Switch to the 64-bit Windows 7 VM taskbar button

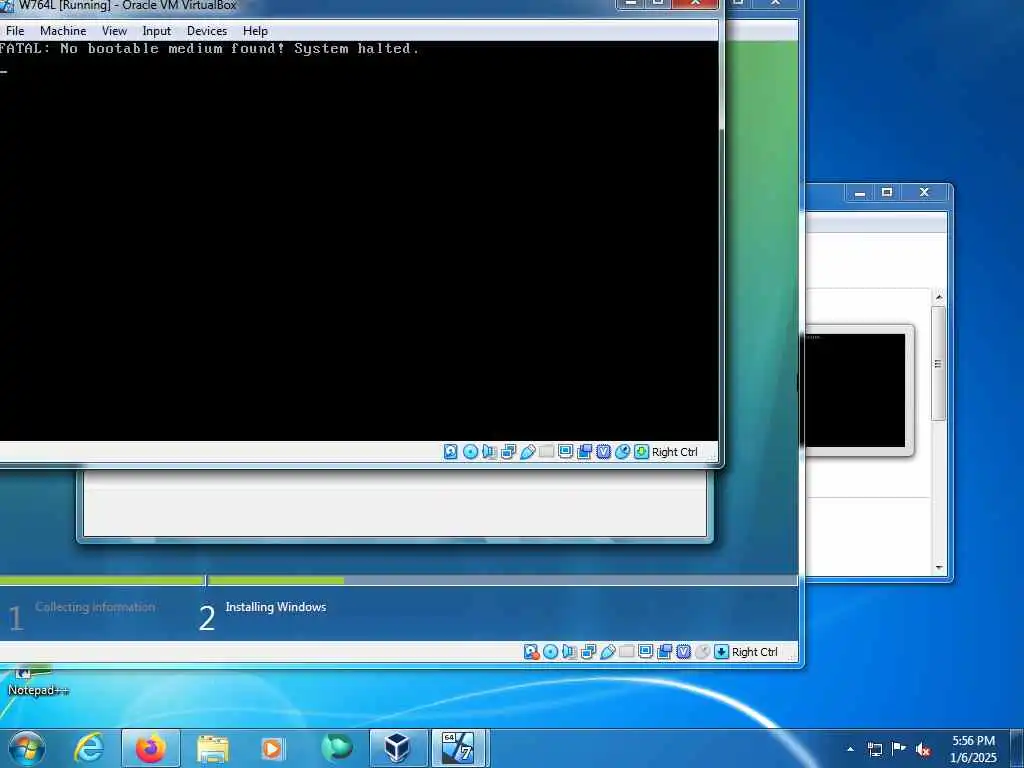(458, 748)
